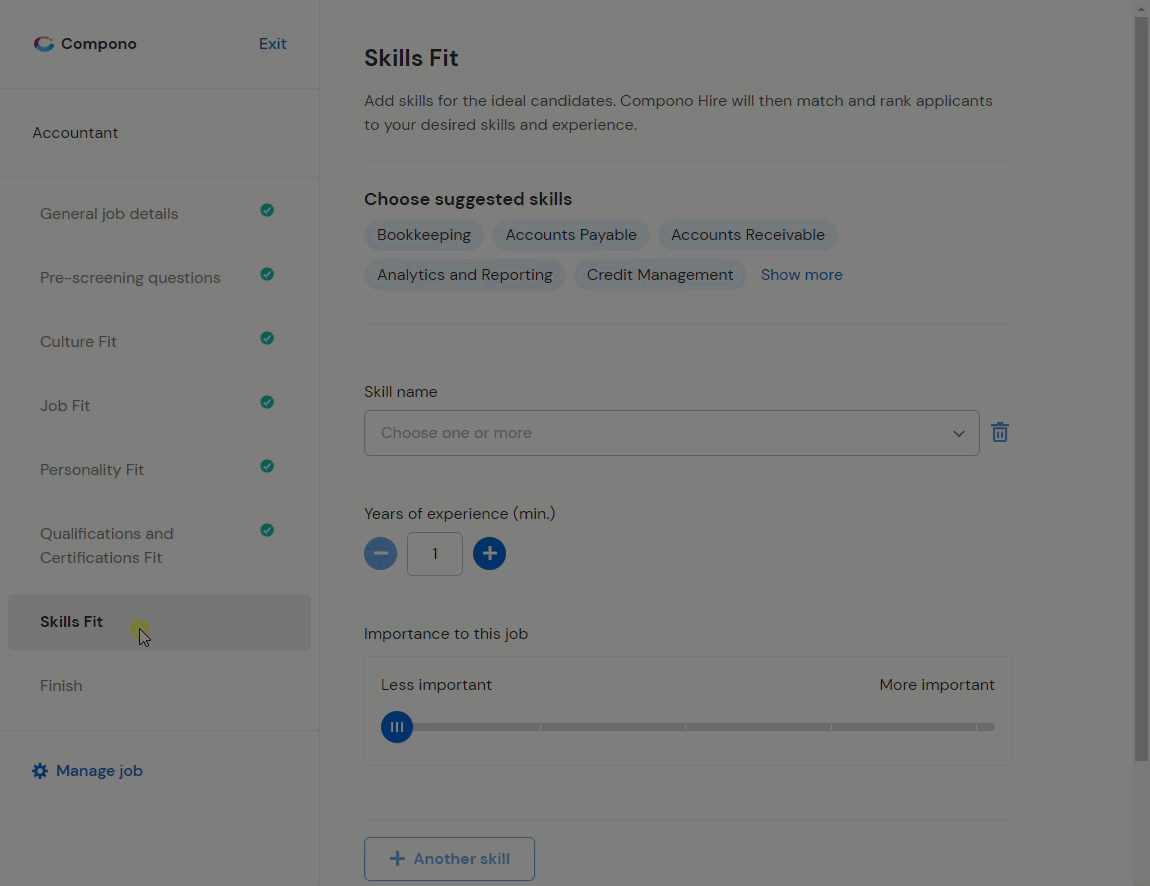Click the Choose suggested skills heading
The image size is (1150, 886).
click(x=468, y=199)
